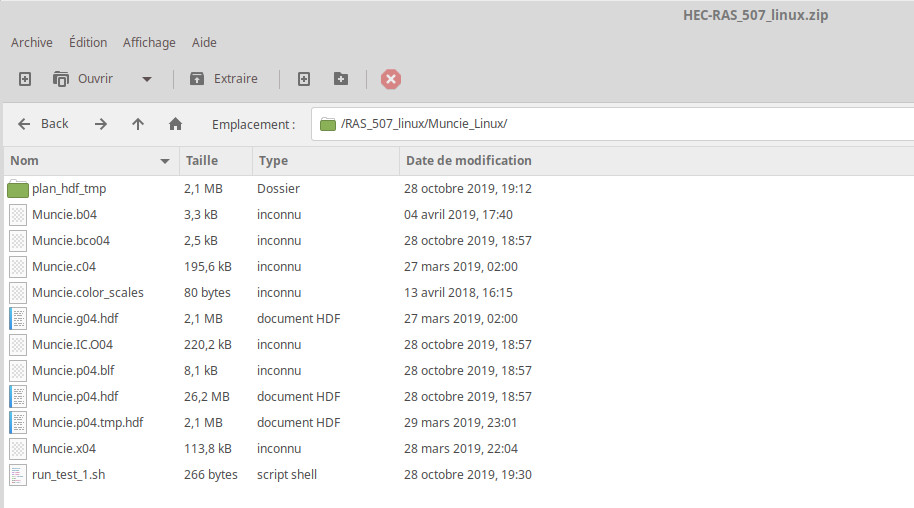Click the Muncie.p04.hdf file name

point(75,397)
